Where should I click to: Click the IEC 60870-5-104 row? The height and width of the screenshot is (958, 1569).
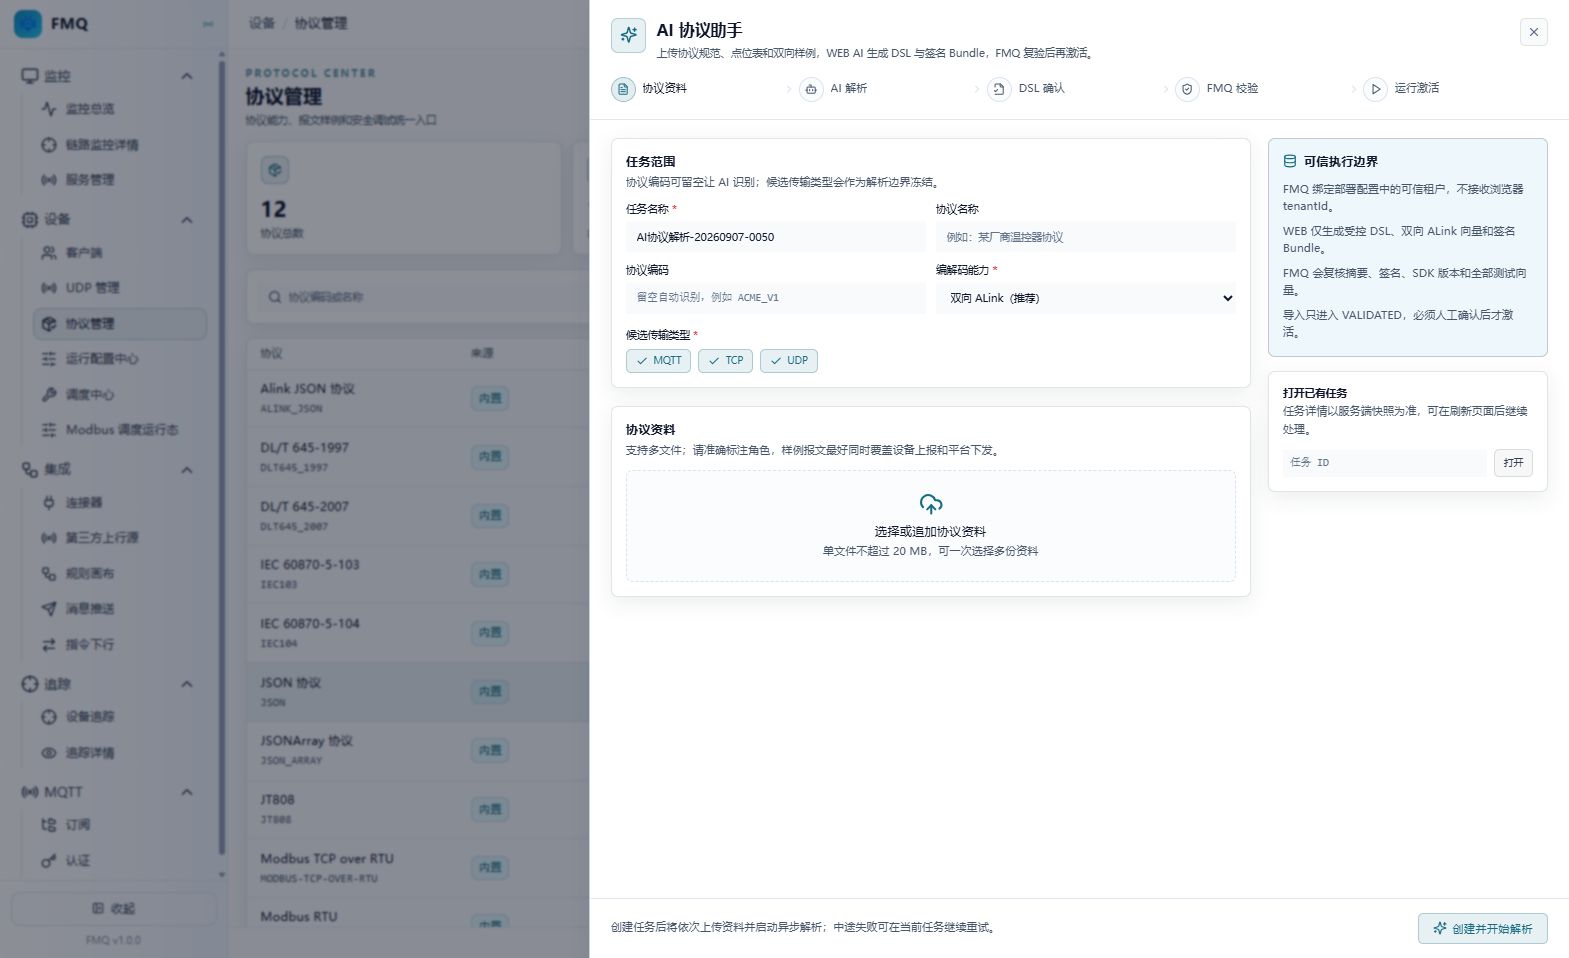[x=418, y=633]
